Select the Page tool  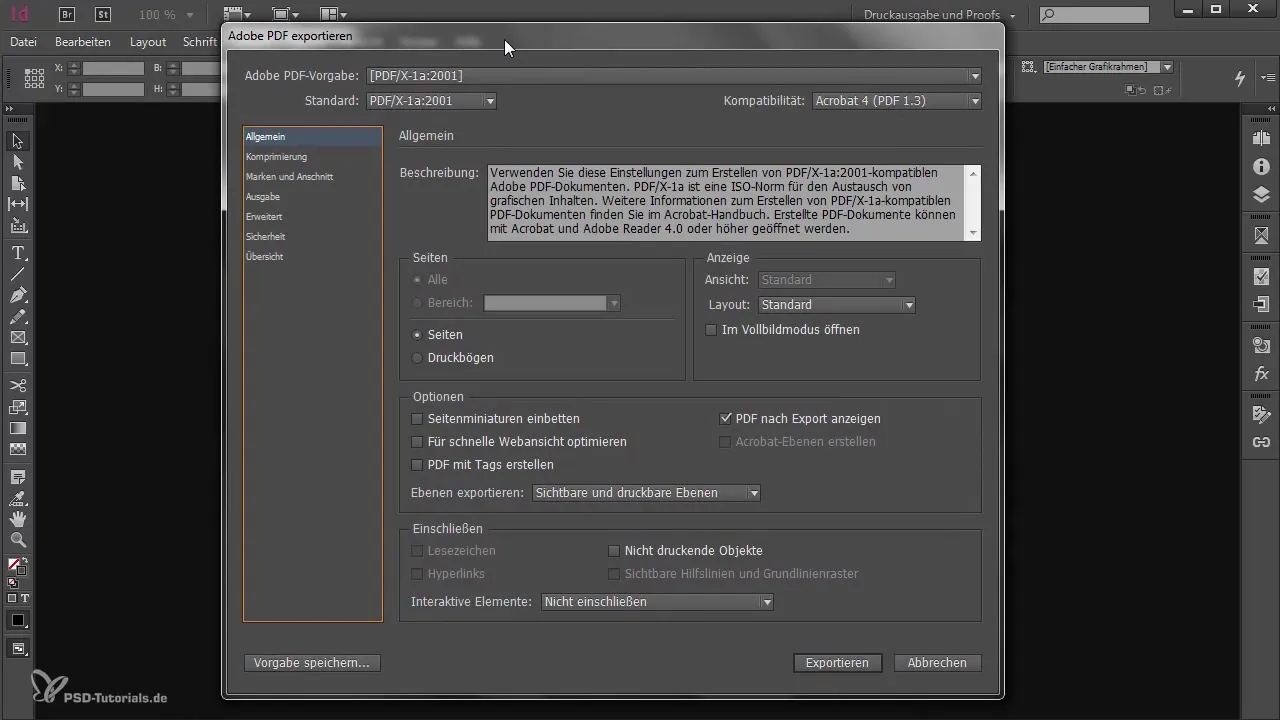tap(18, 183)
